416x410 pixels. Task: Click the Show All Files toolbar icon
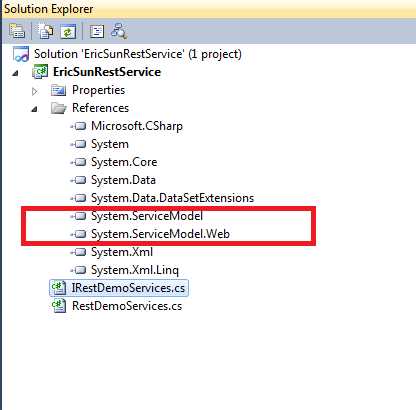(46, 32)
